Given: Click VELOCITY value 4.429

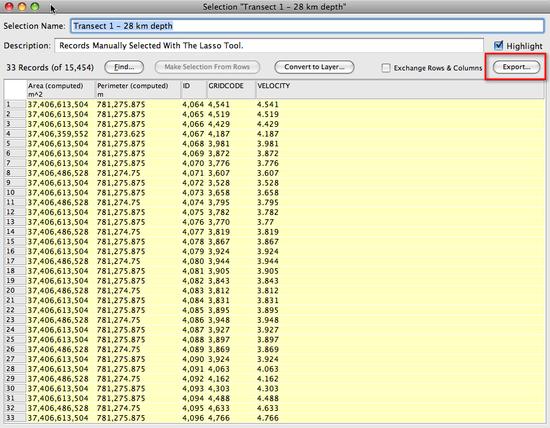Looking at the screenshot, I should tap(268, 124).
